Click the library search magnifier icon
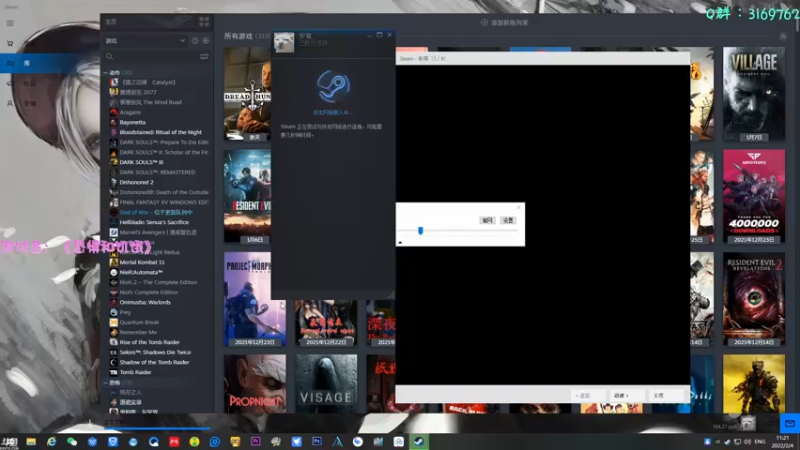 point(109,56)
